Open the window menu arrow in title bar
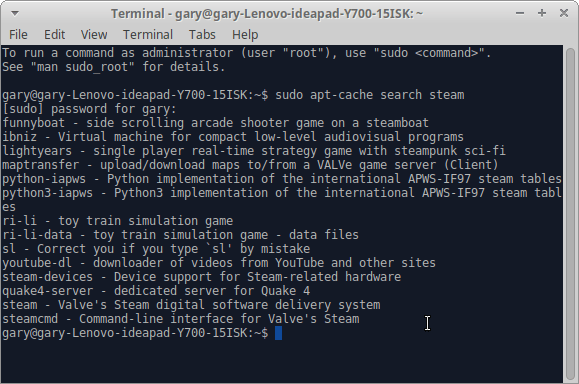Image resolution: width=579 pixels, height=384 pixels. [15, 14]
